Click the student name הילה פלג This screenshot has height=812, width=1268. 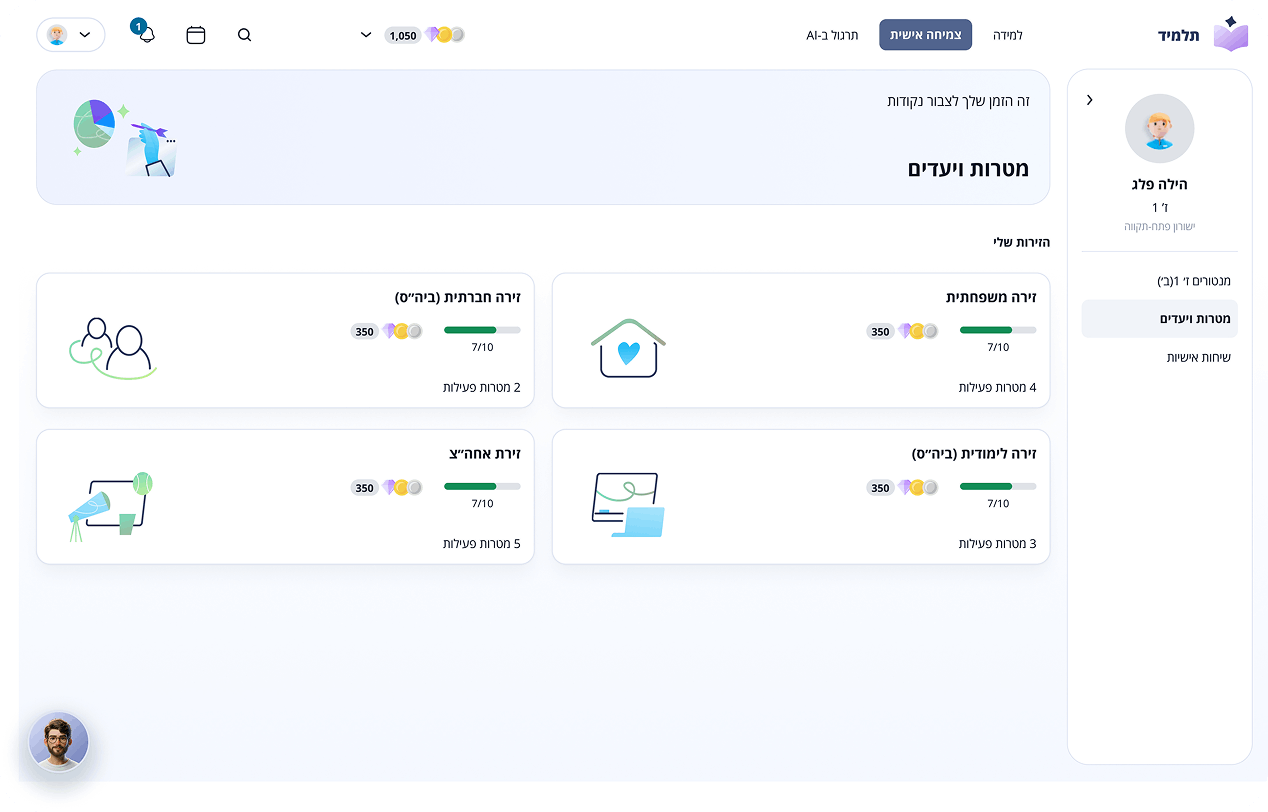pyautogui.click(x=1160, y=185)
